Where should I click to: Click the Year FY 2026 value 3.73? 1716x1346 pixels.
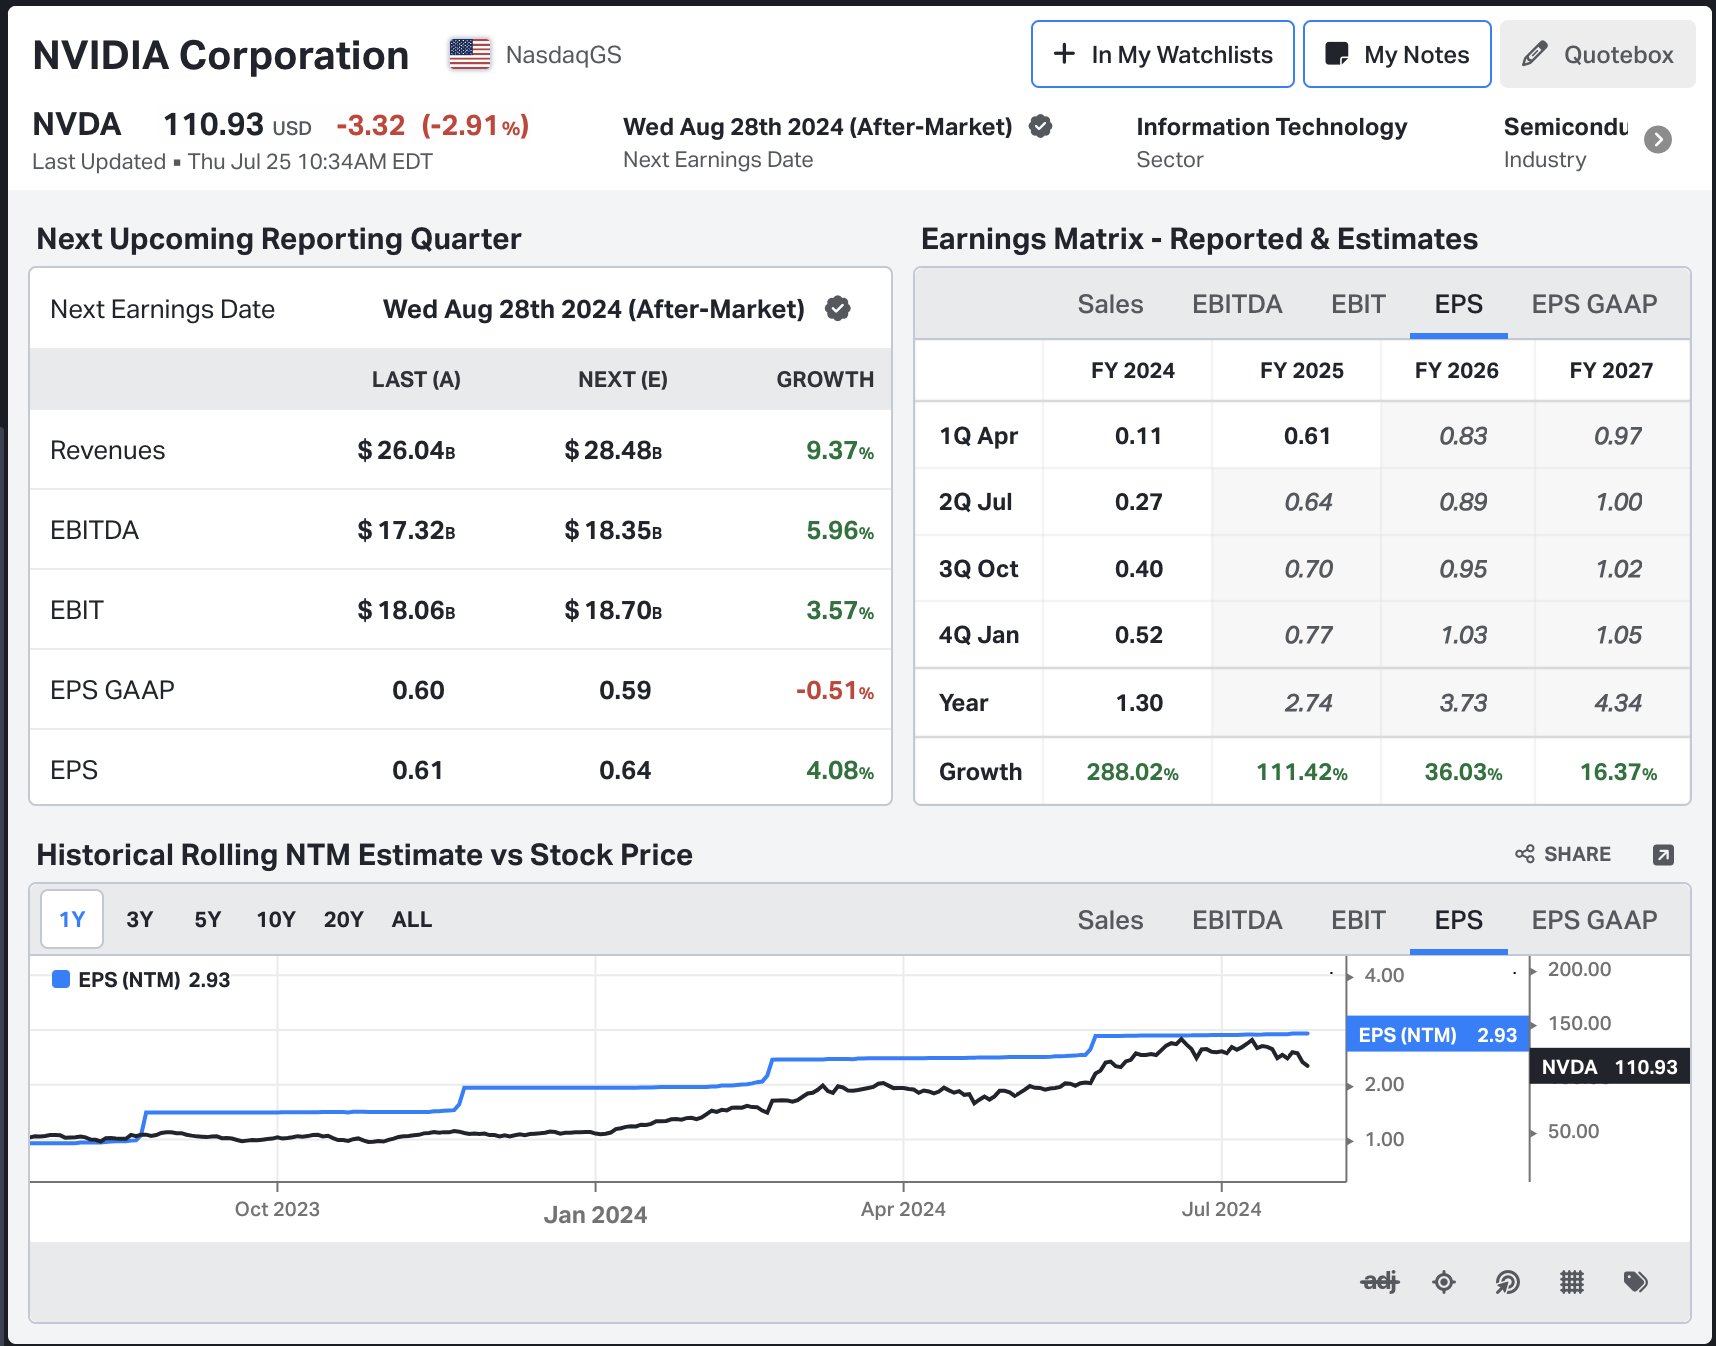coord(1463,703)
